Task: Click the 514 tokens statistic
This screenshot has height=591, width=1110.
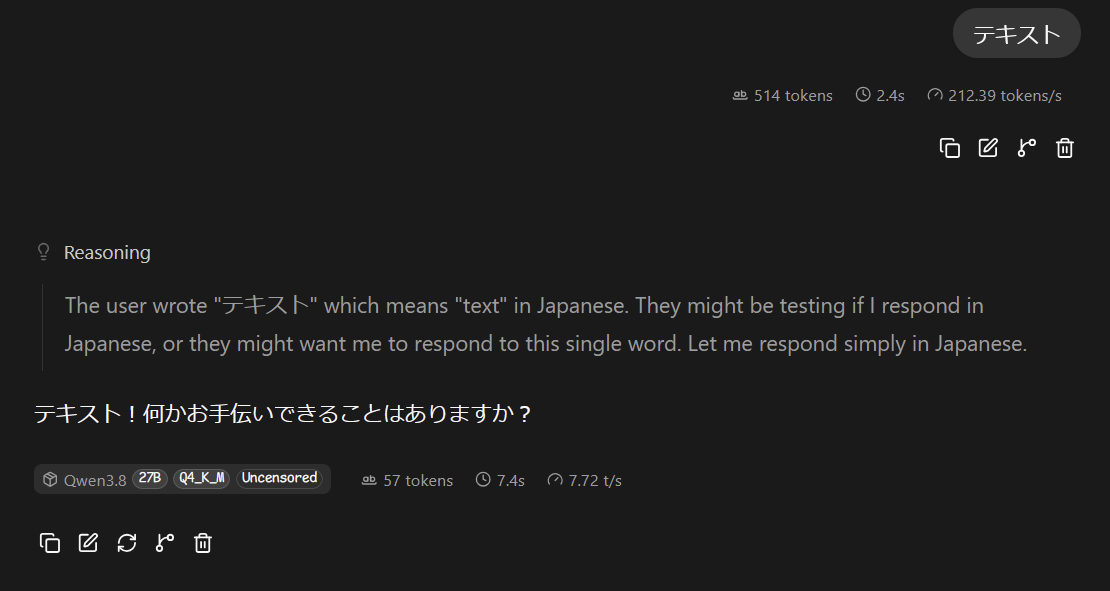Action: point(783,96)
